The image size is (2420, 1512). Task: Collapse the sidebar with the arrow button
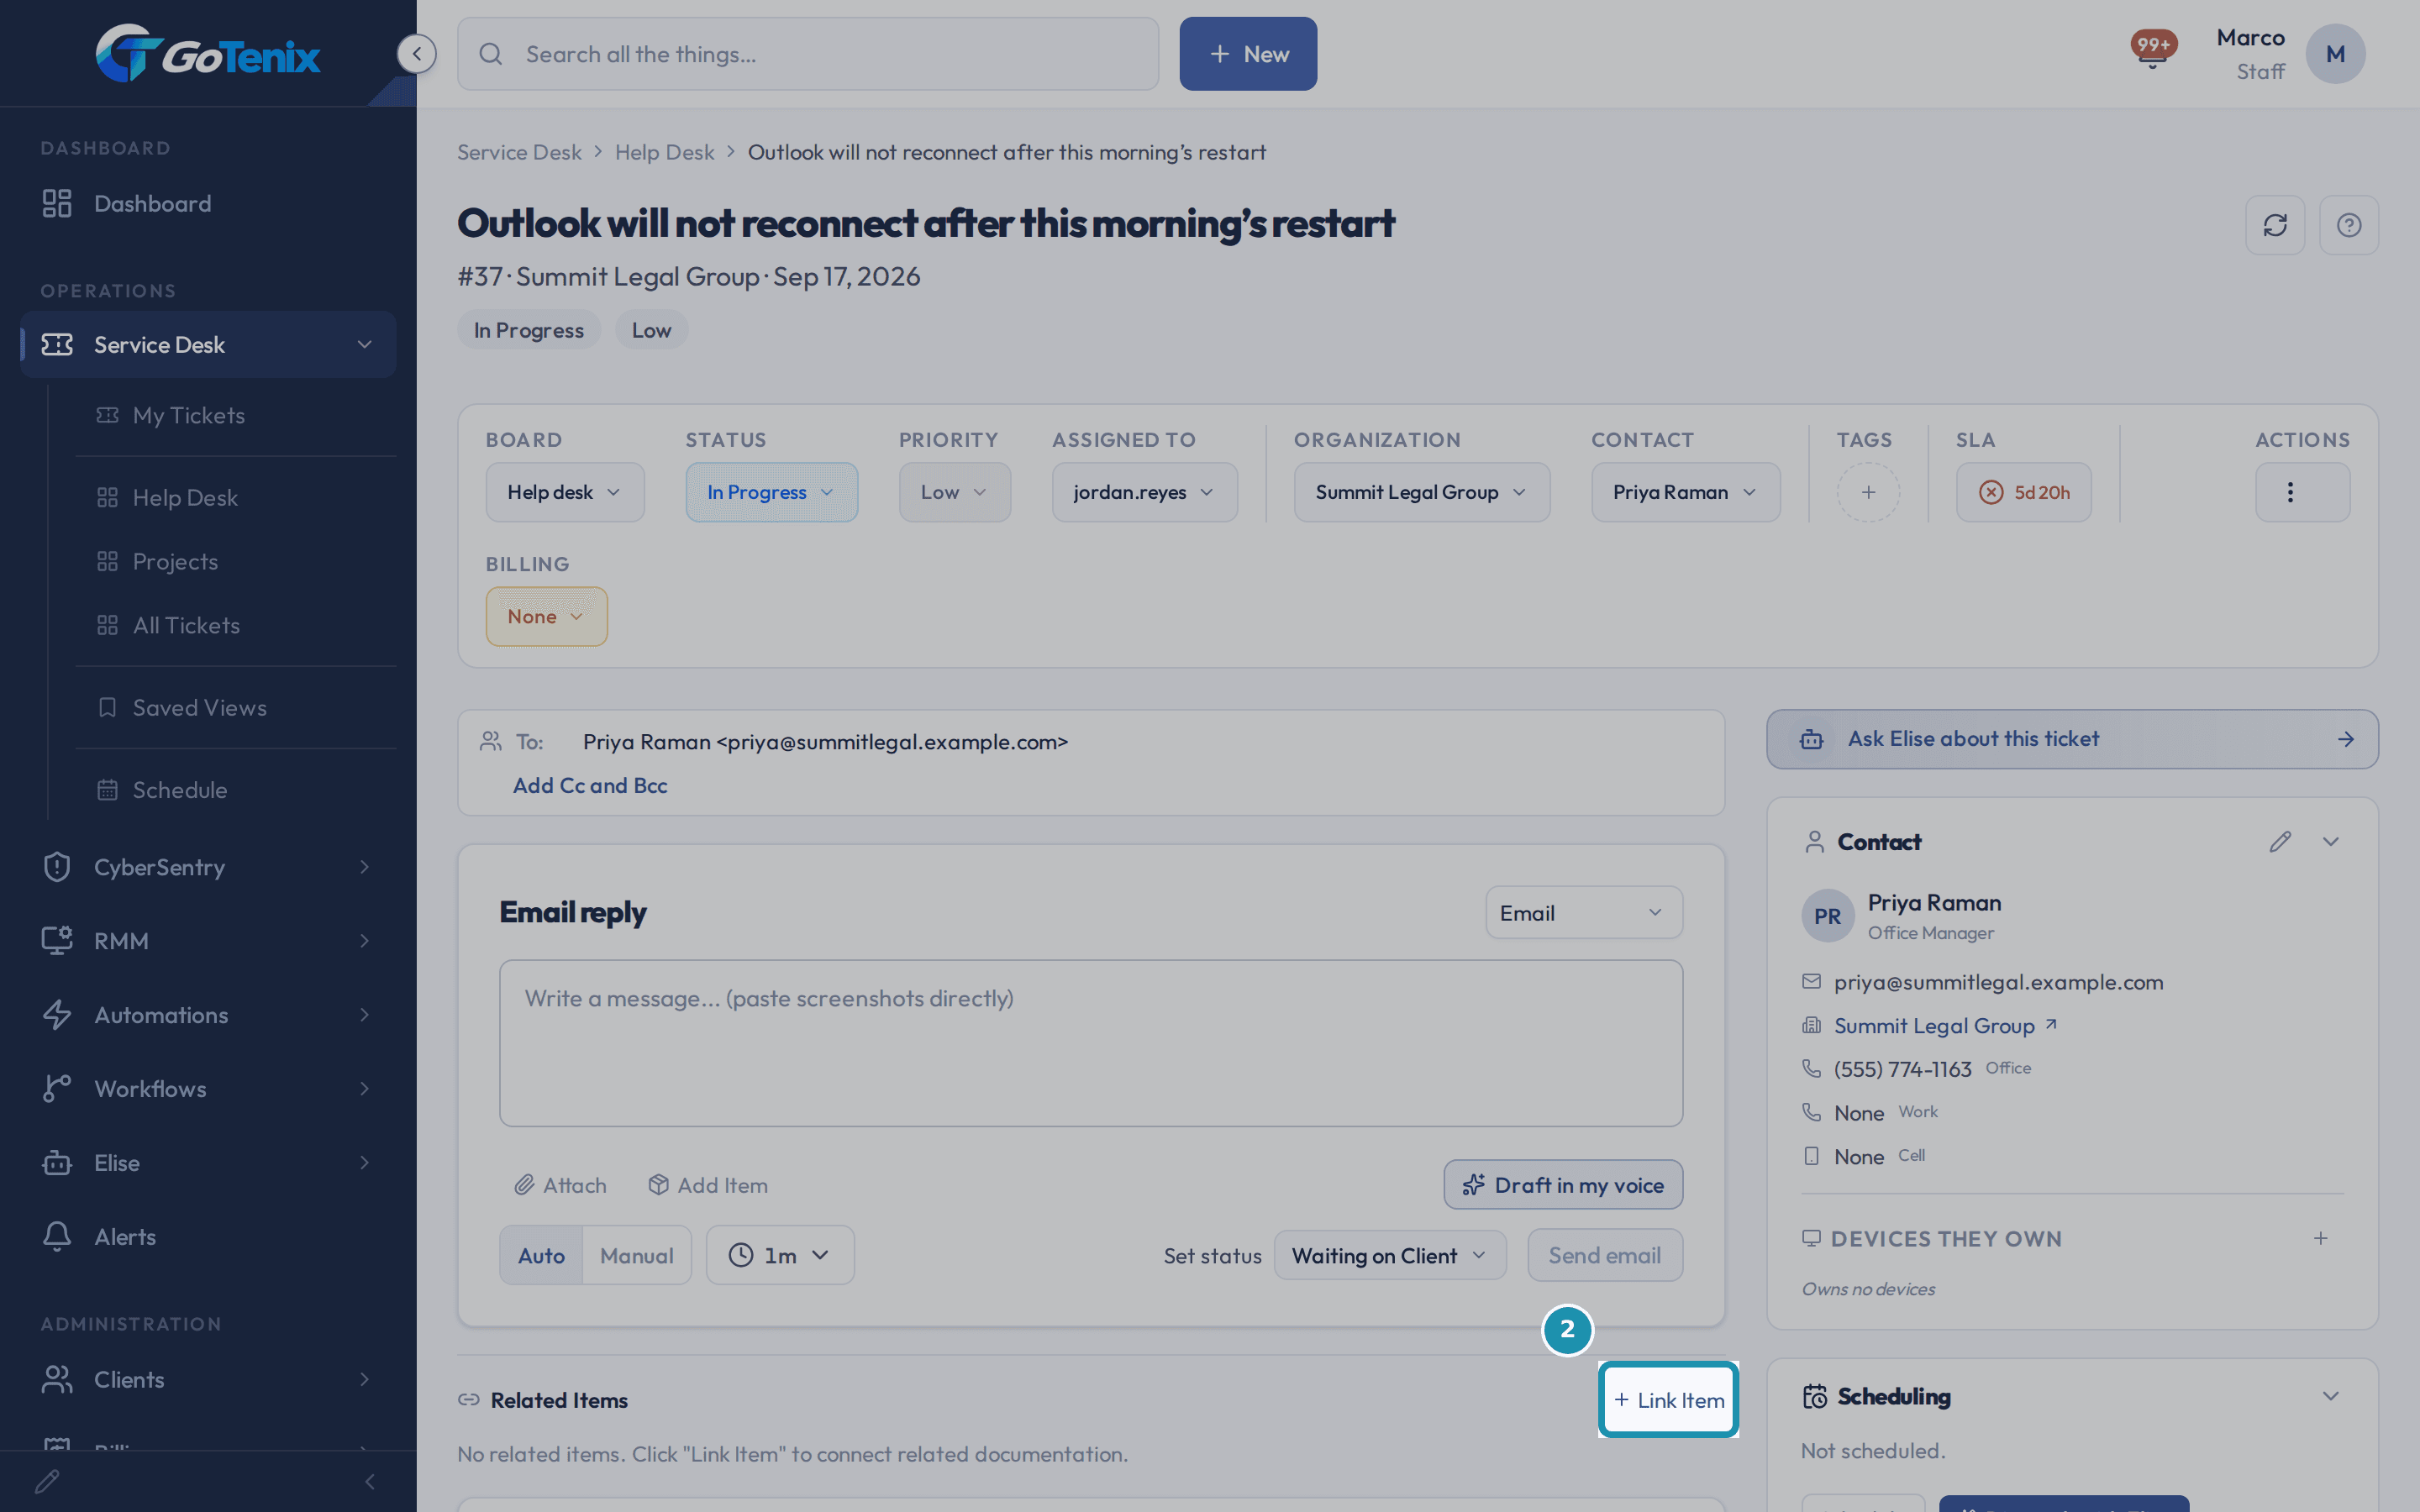[x=416, y=54]
